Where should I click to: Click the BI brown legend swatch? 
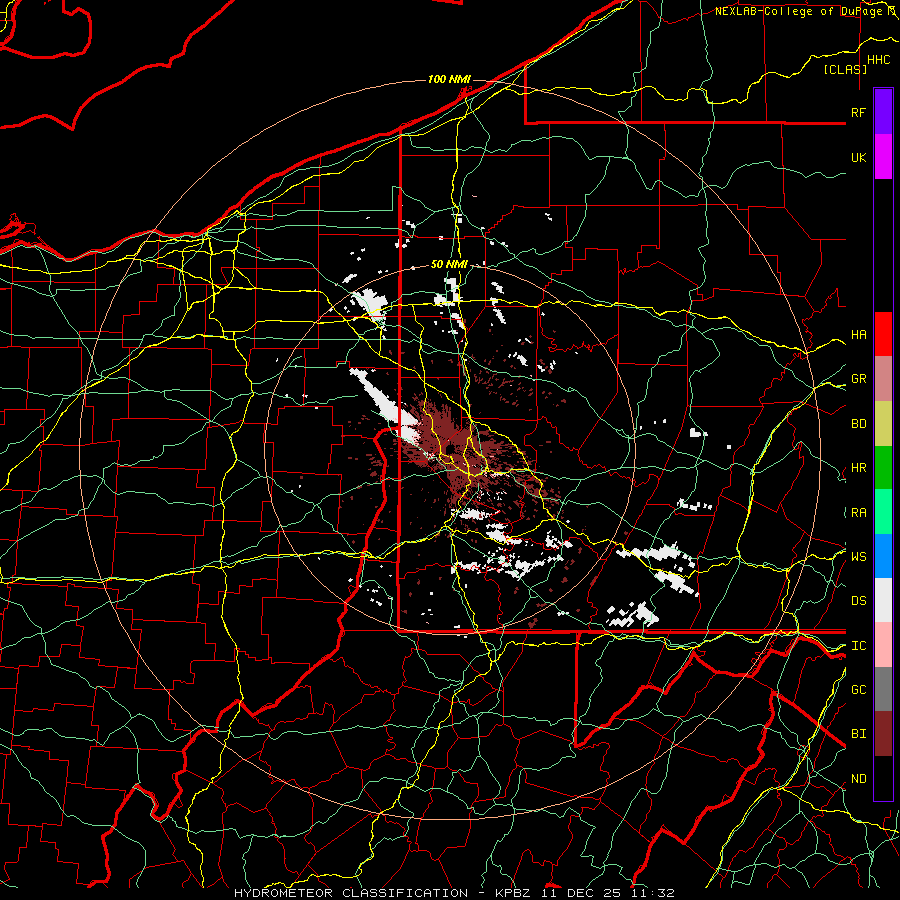883,734
